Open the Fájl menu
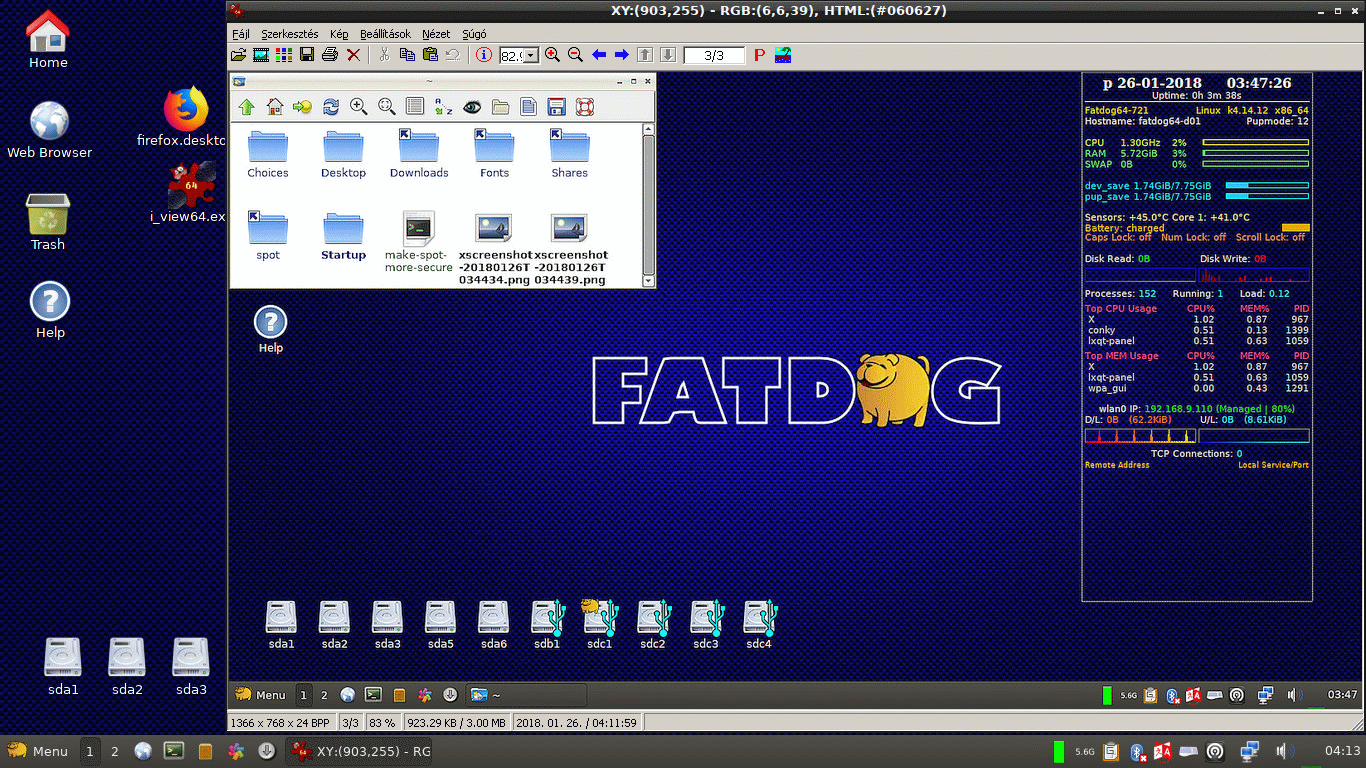Viewport: 1366px width, 768px height. [241, 34]
